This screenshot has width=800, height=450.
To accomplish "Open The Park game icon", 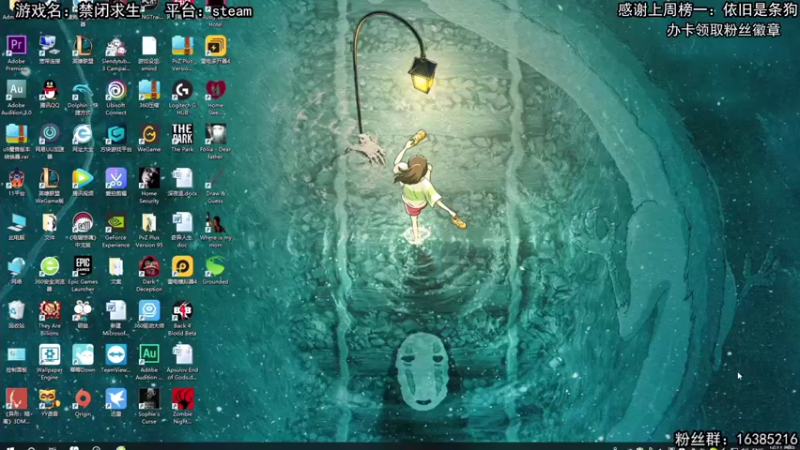I will 182,134.
